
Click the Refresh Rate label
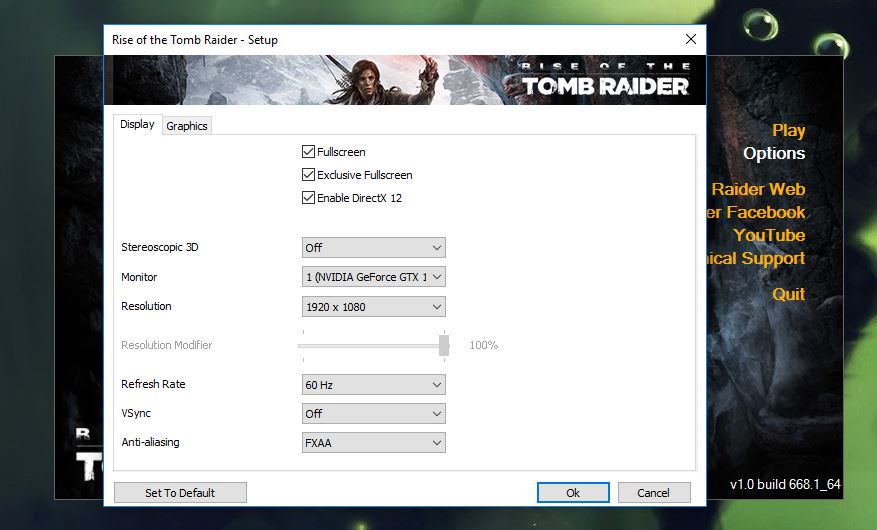[x=153, y=384]
